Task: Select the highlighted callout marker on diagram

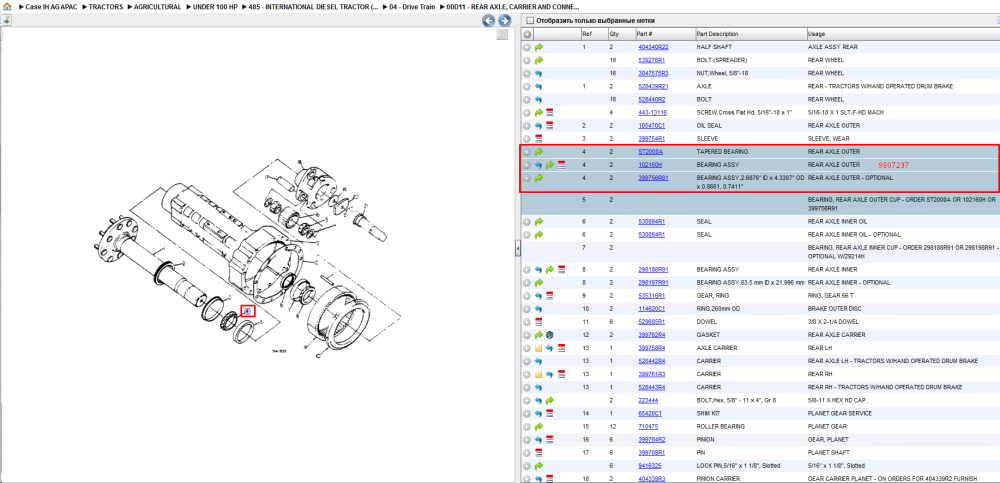Action: pos(247,311)
